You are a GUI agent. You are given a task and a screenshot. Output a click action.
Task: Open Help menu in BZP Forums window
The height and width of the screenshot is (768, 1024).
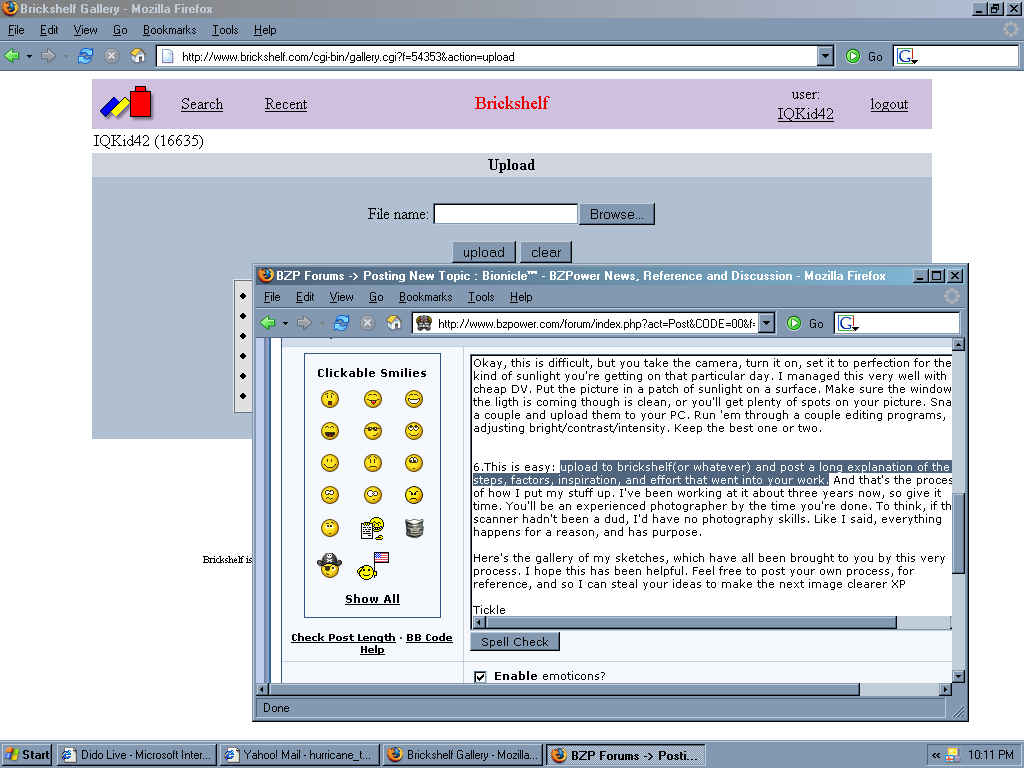(x=520, y=297)
